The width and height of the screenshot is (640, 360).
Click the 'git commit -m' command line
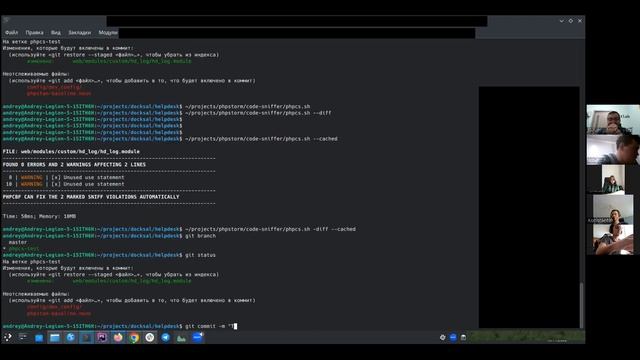[x=119, y=327]
